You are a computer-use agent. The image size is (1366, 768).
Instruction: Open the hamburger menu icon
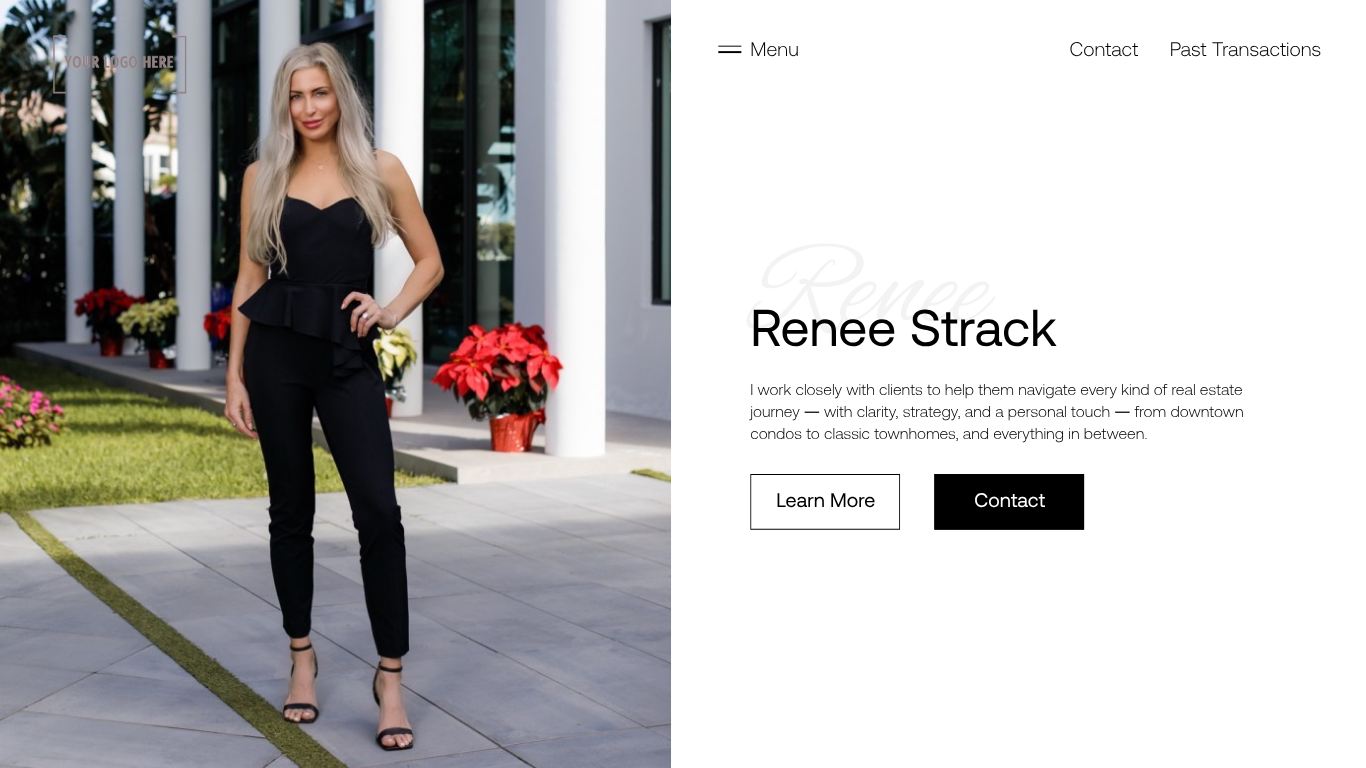(729, 49)
